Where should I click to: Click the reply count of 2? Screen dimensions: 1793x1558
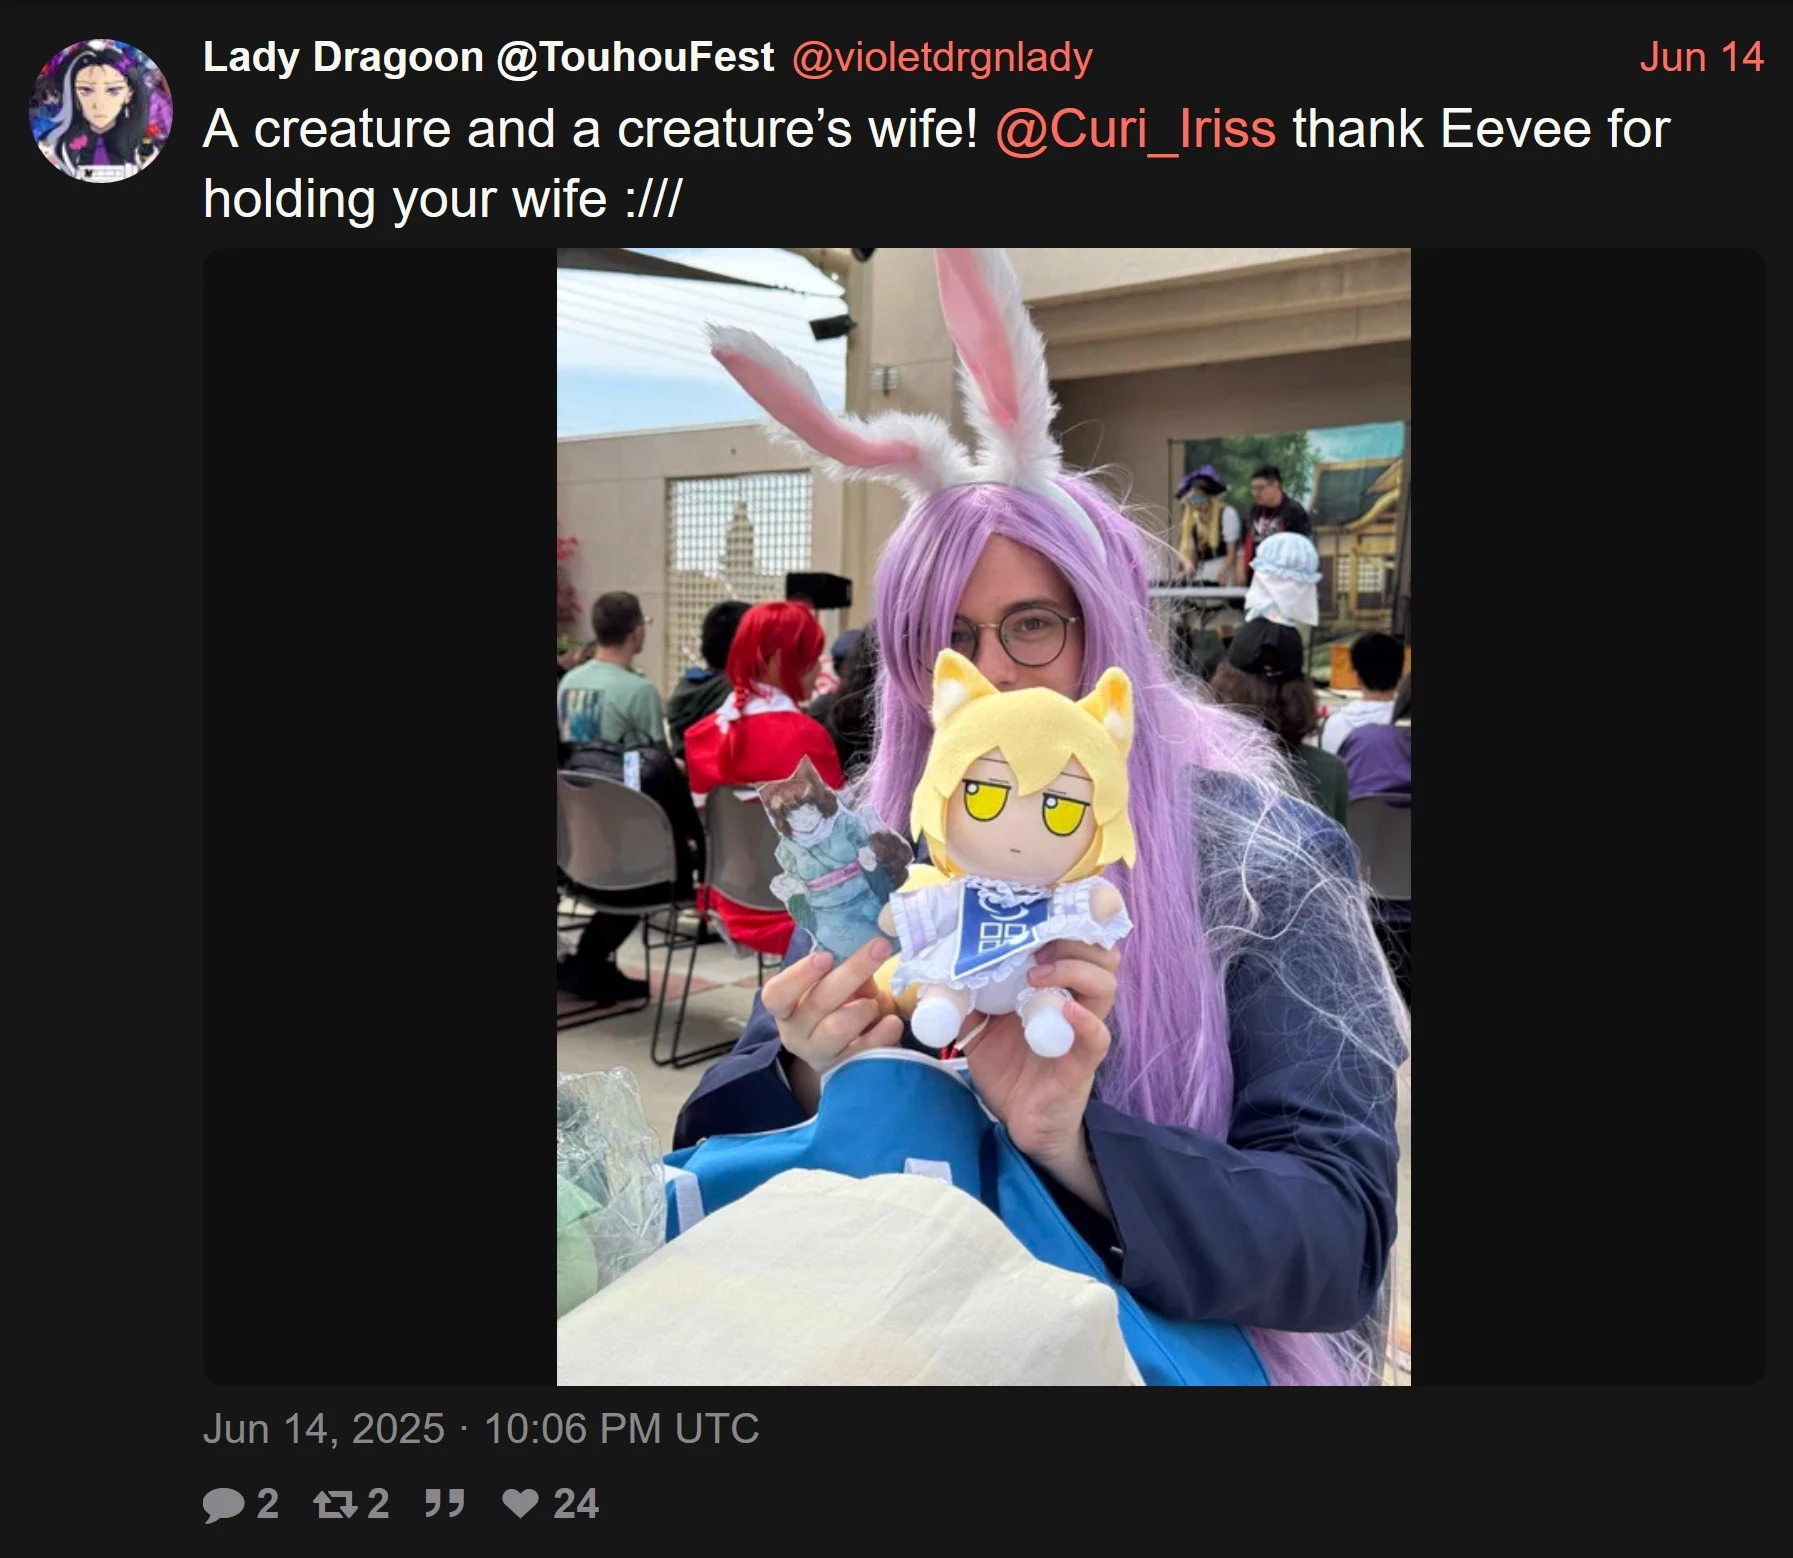click(x=267, y=1504)
